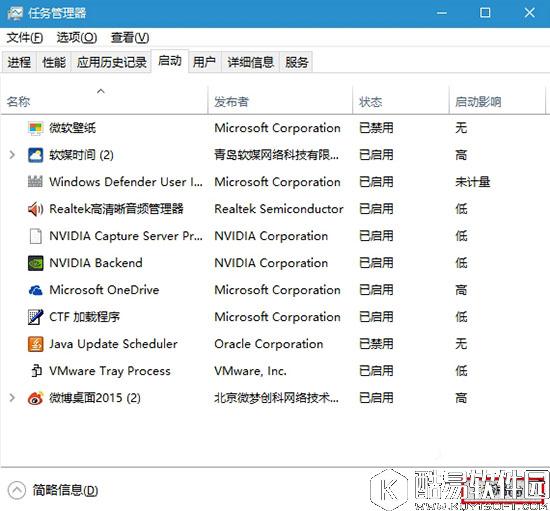The image size is (550, 511).
Task: Click the NVIDIA Capture Server file icon
Action: point(35,236)
